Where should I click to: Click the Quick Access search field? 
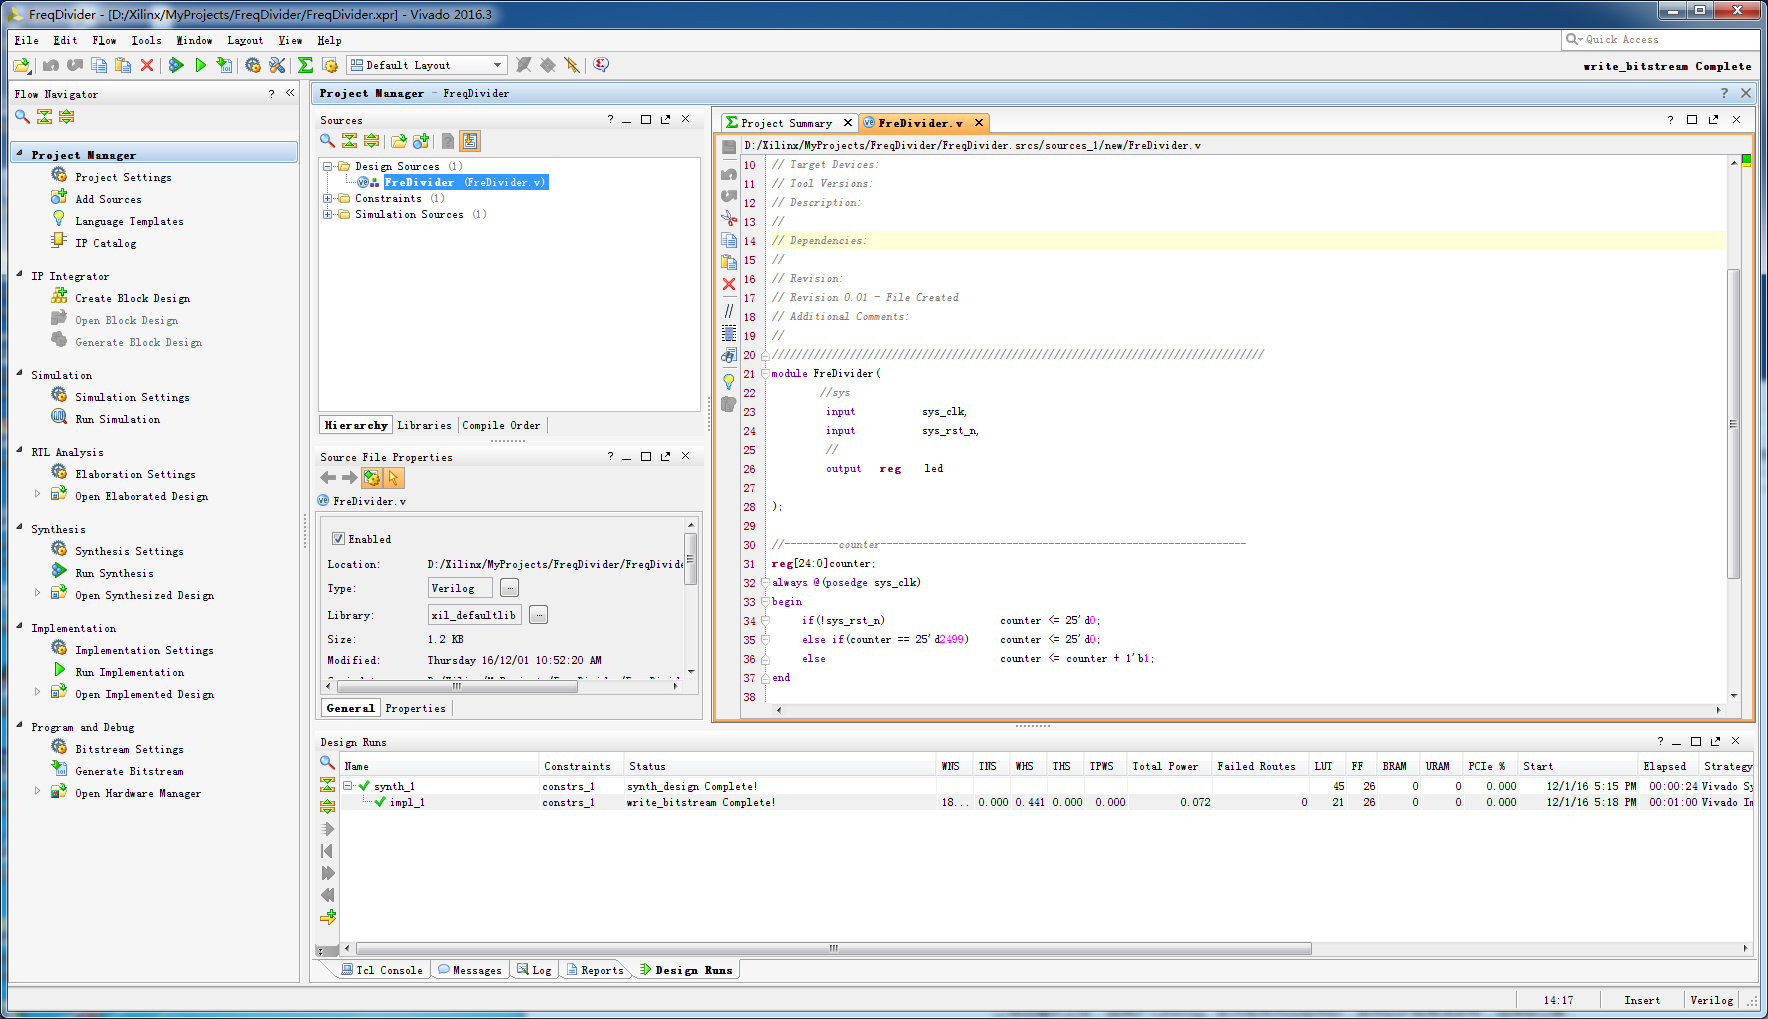pos(1660,40)
